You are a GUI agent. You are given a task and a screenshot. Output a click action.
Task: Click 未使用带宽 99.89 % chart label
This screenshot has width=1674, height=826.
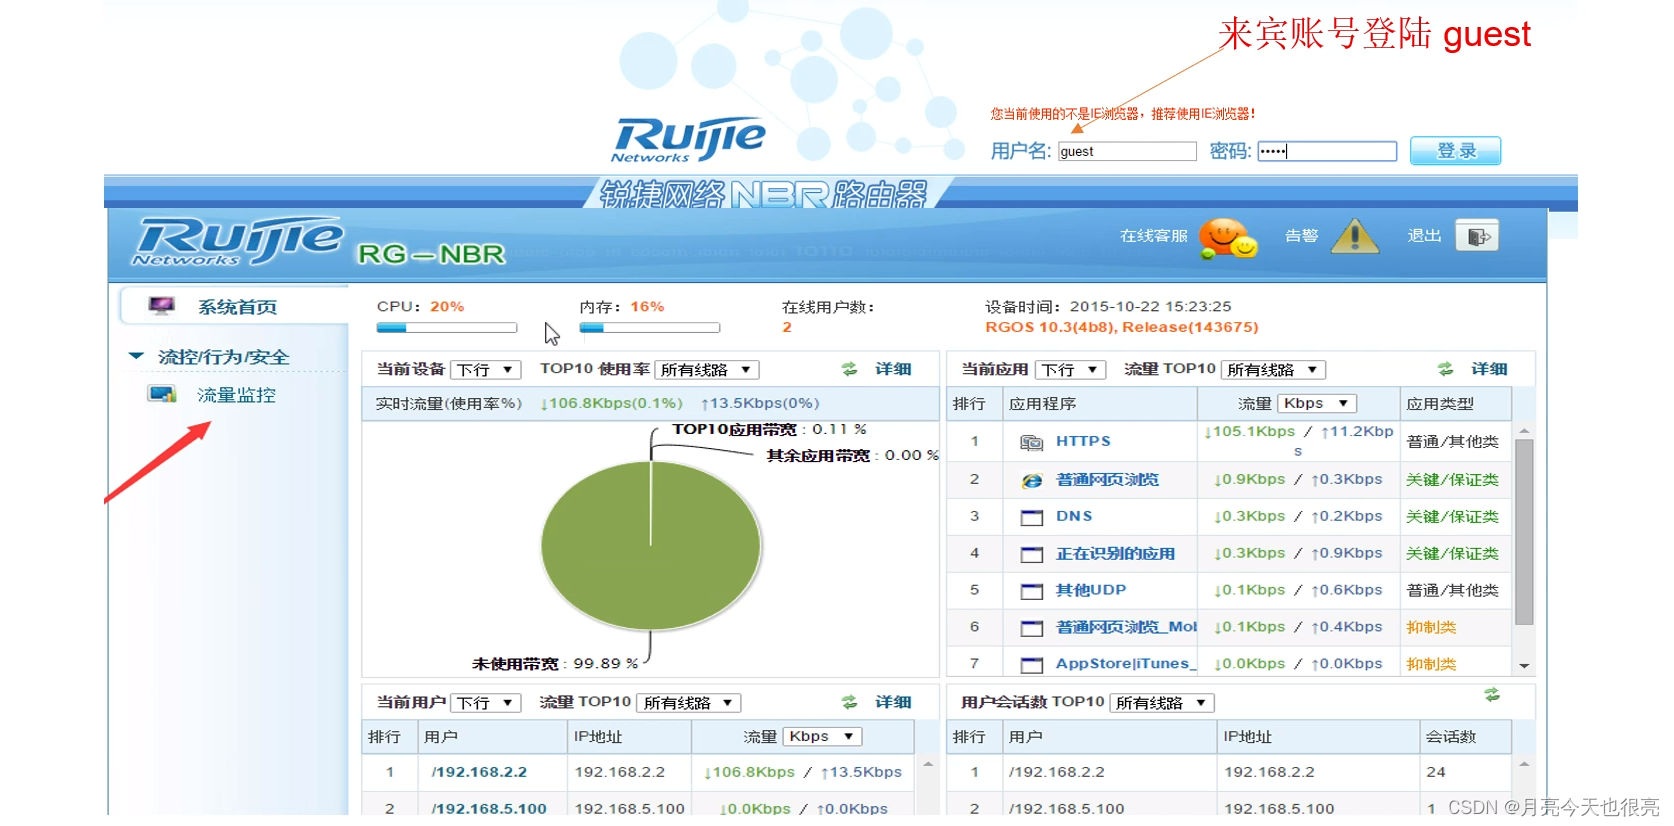pyautogui.click(x=555, y=664)
